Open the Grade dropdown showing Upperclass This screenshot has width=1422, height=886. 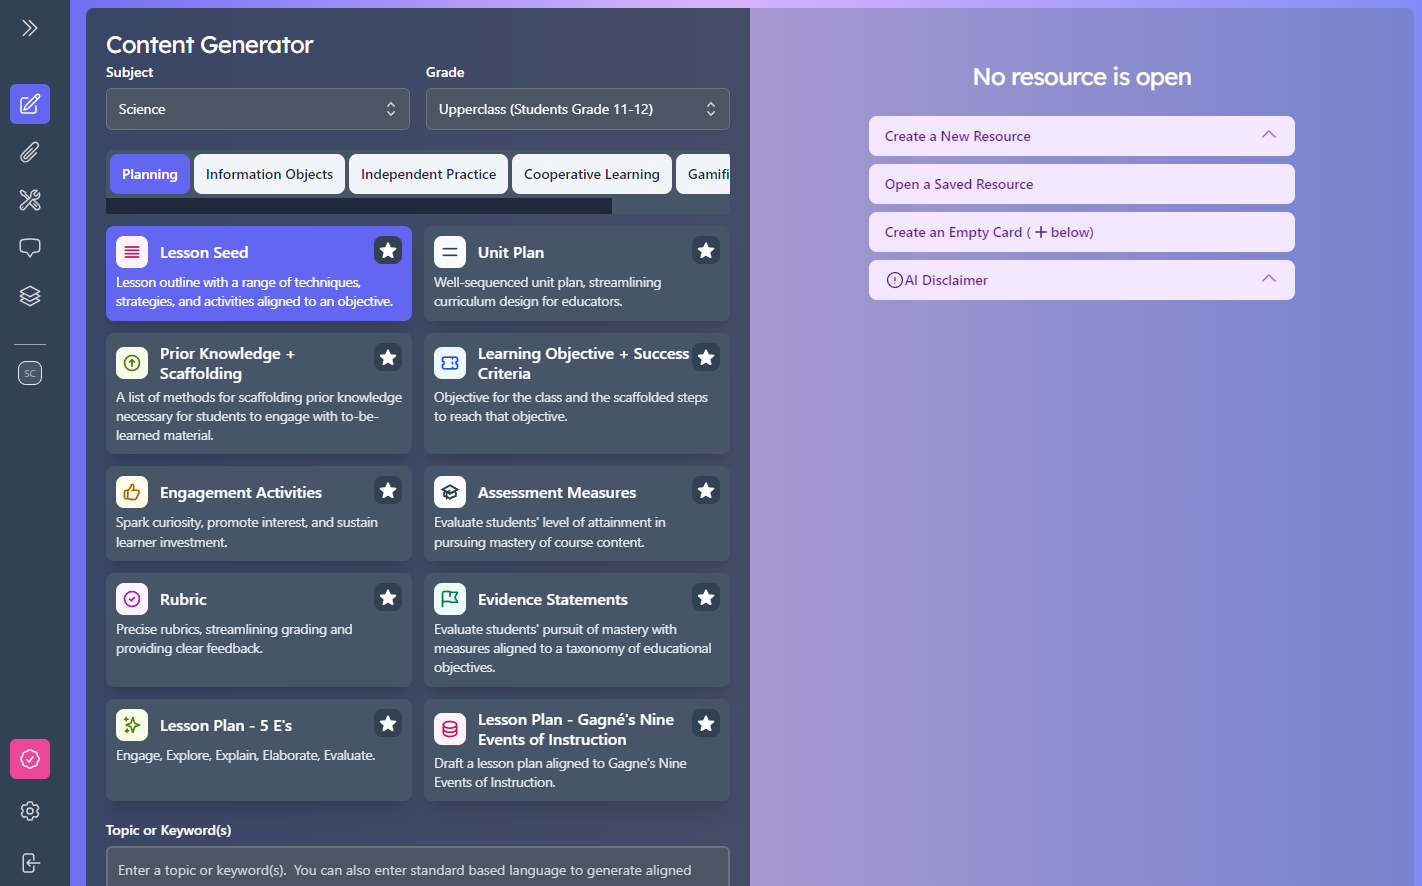tap(577, 109)
